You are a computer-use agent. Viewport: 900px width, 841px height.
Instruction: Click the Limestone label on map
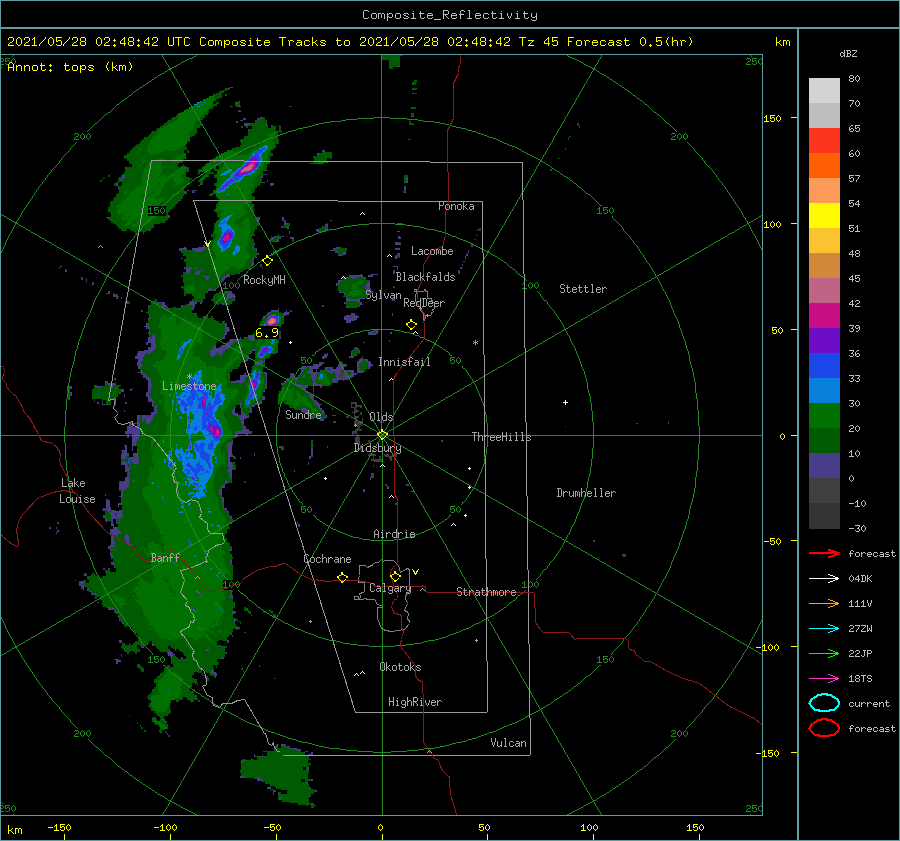[189, 386]
